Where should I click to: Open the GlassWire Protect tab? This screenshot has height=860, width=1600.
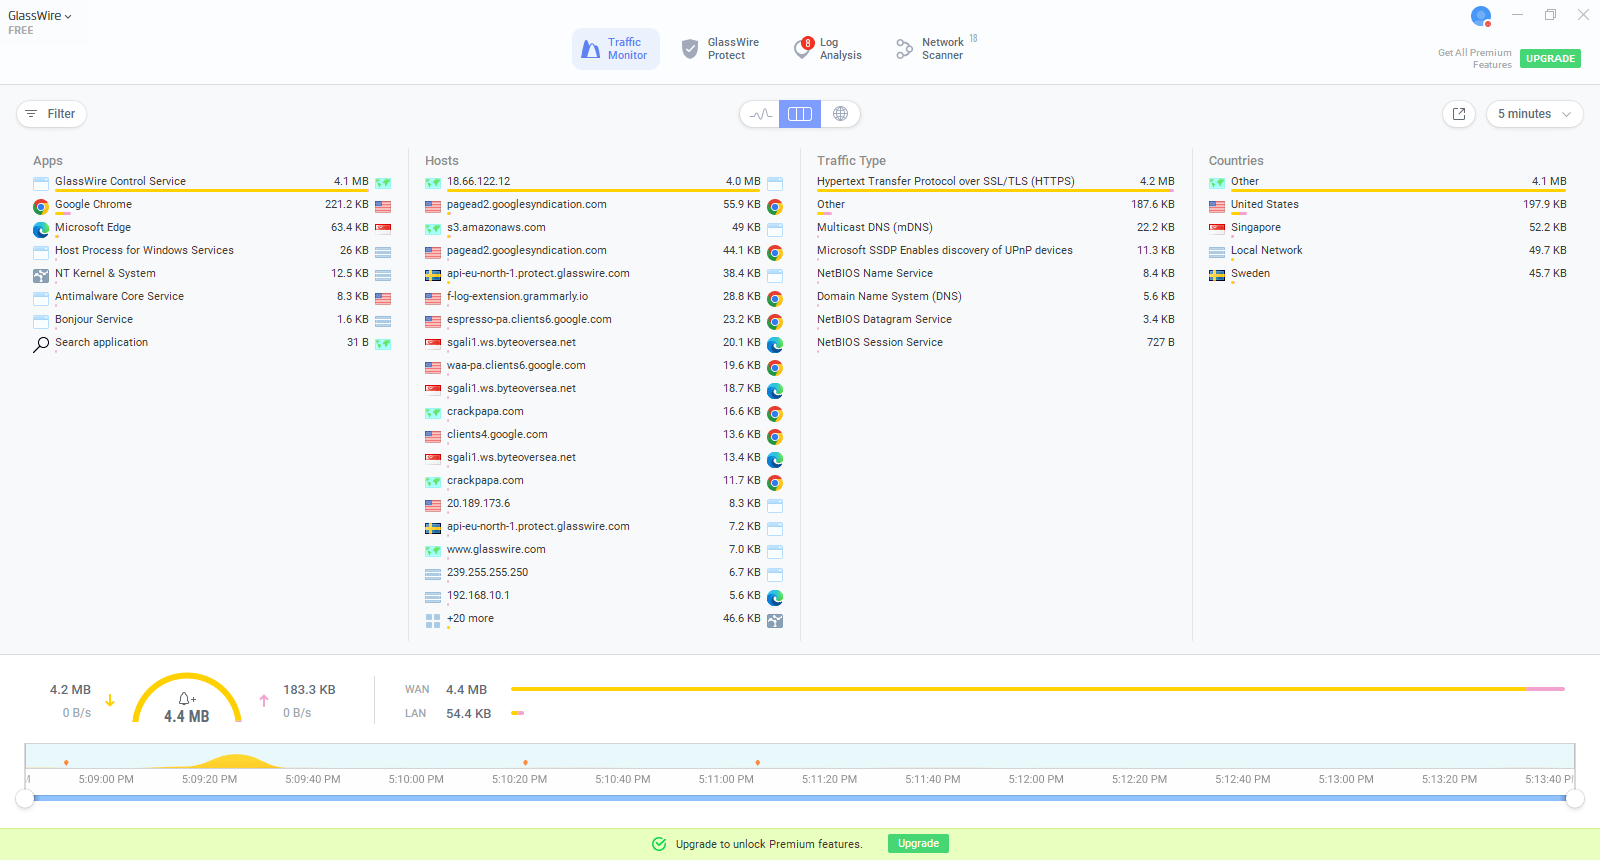pos(720,49)
